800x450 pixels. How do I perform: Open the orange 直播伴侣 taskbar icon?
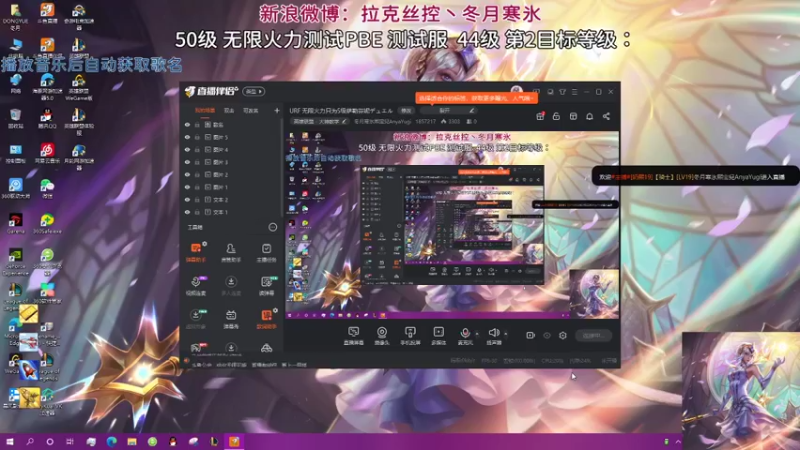pyautogui.click(x=234, y=441)
